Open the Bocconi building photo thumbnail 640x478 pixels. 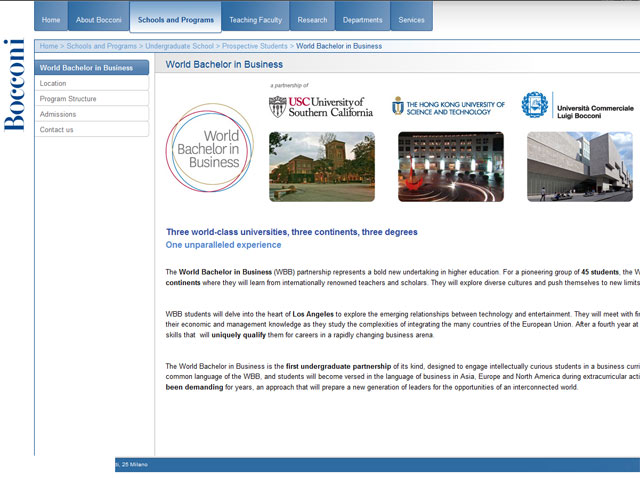(x=580, y=167)
